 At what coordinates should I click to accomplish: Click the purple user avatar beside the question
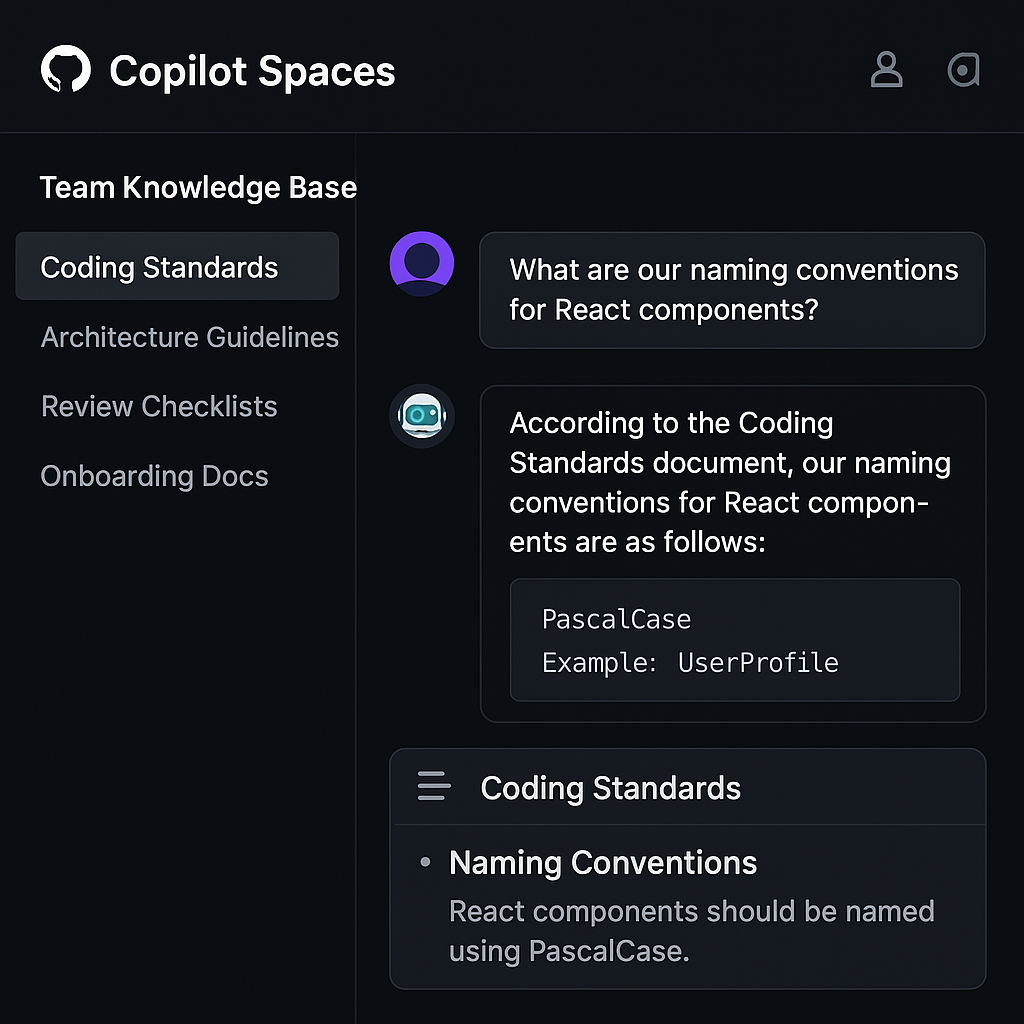[x=421, y=262]
